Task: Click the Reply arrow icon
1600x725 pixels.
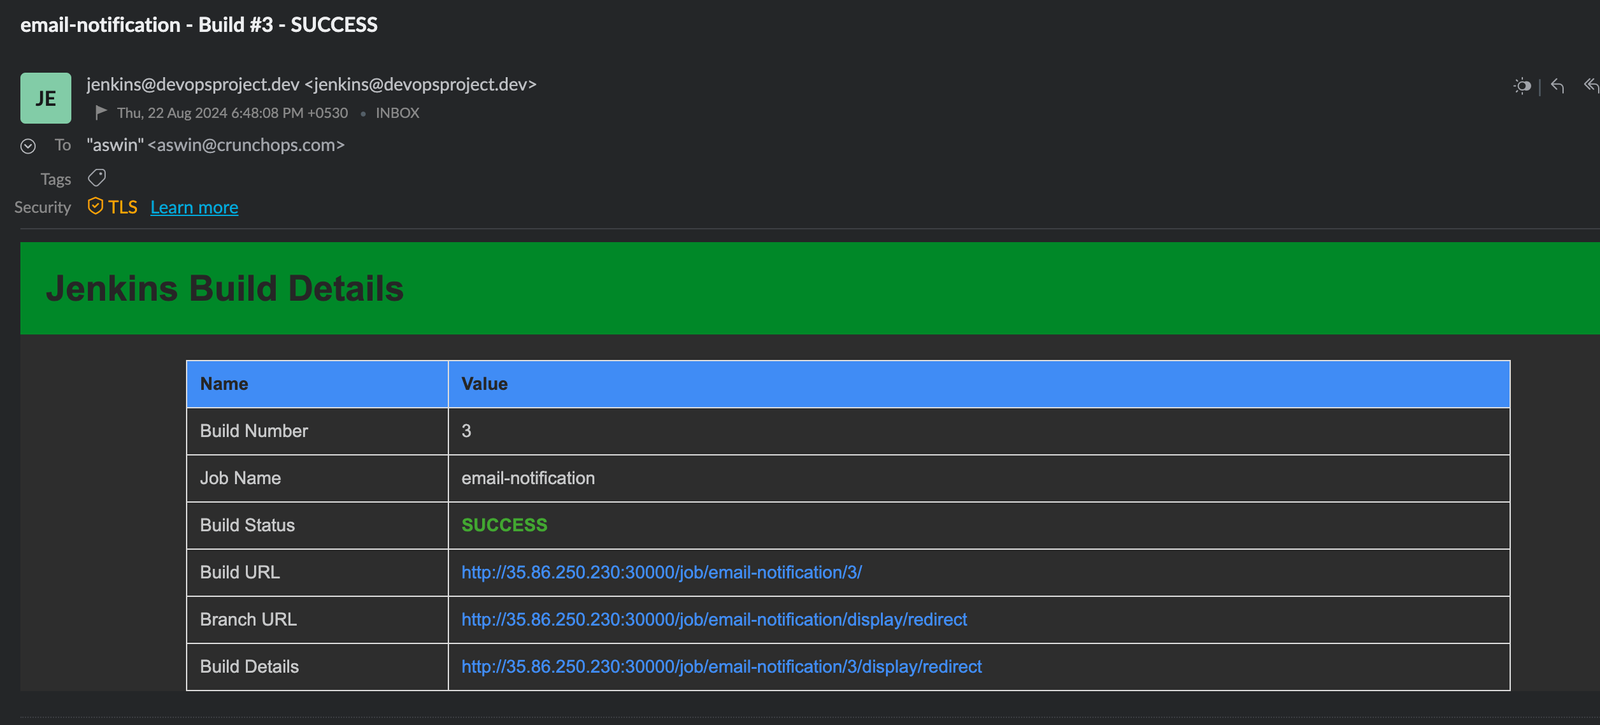Action: pyautogui.click(x=1557, y=86)
